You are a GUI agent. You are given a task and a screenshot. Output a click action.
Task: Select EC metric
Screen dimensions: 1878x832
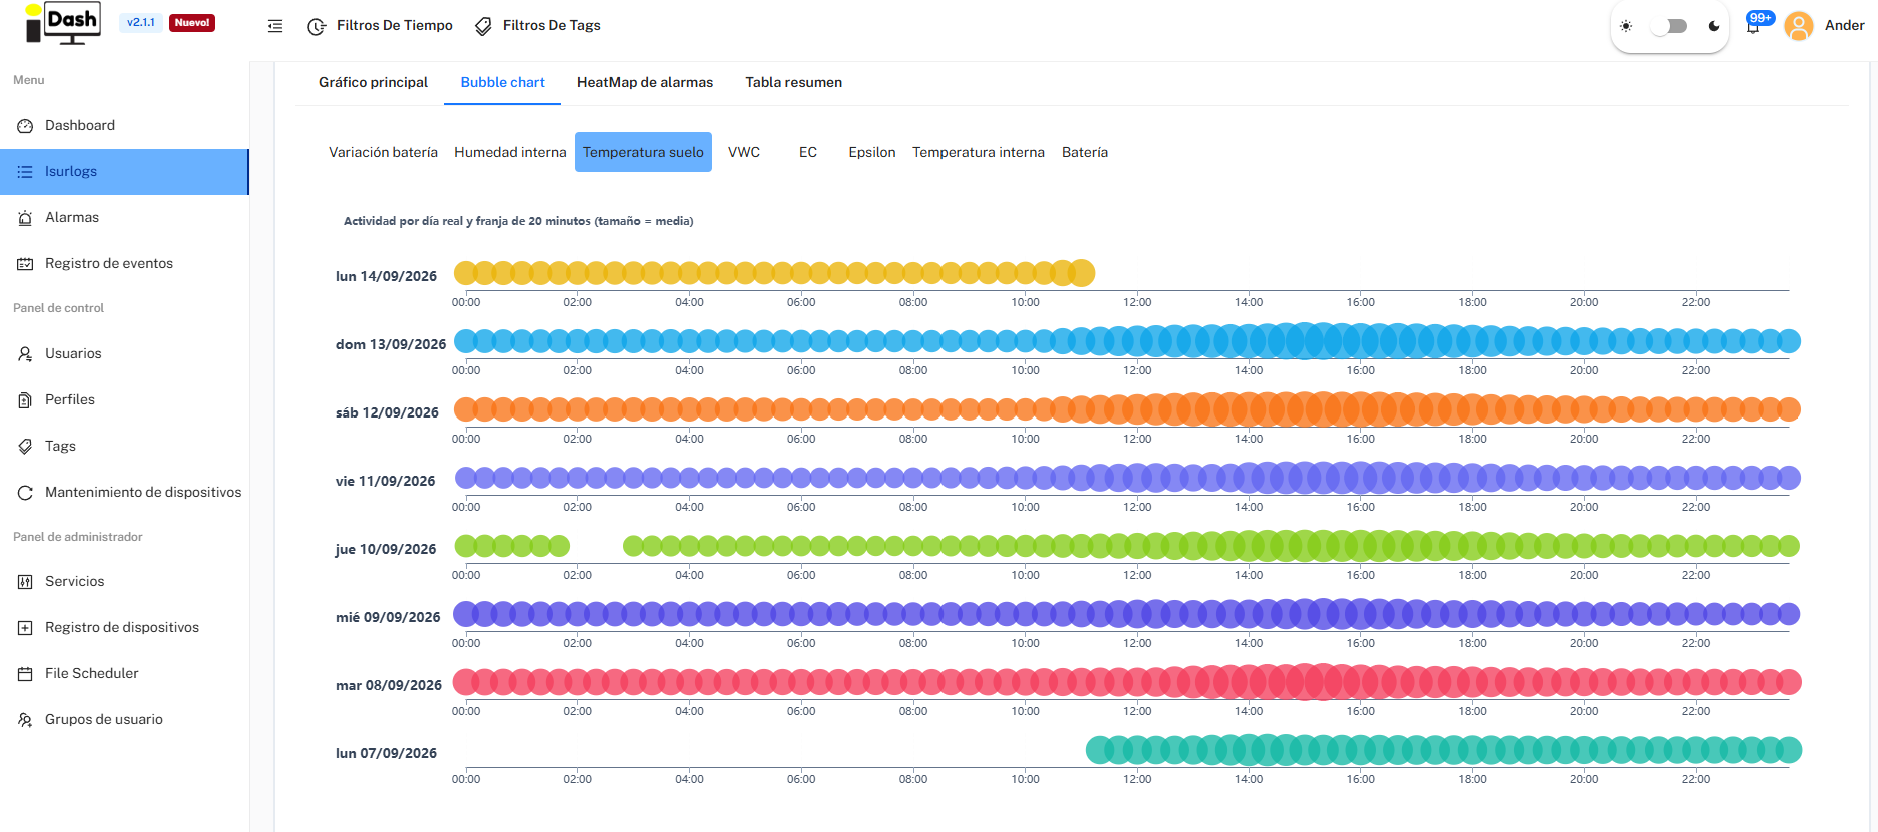click(x=808, y=152)
